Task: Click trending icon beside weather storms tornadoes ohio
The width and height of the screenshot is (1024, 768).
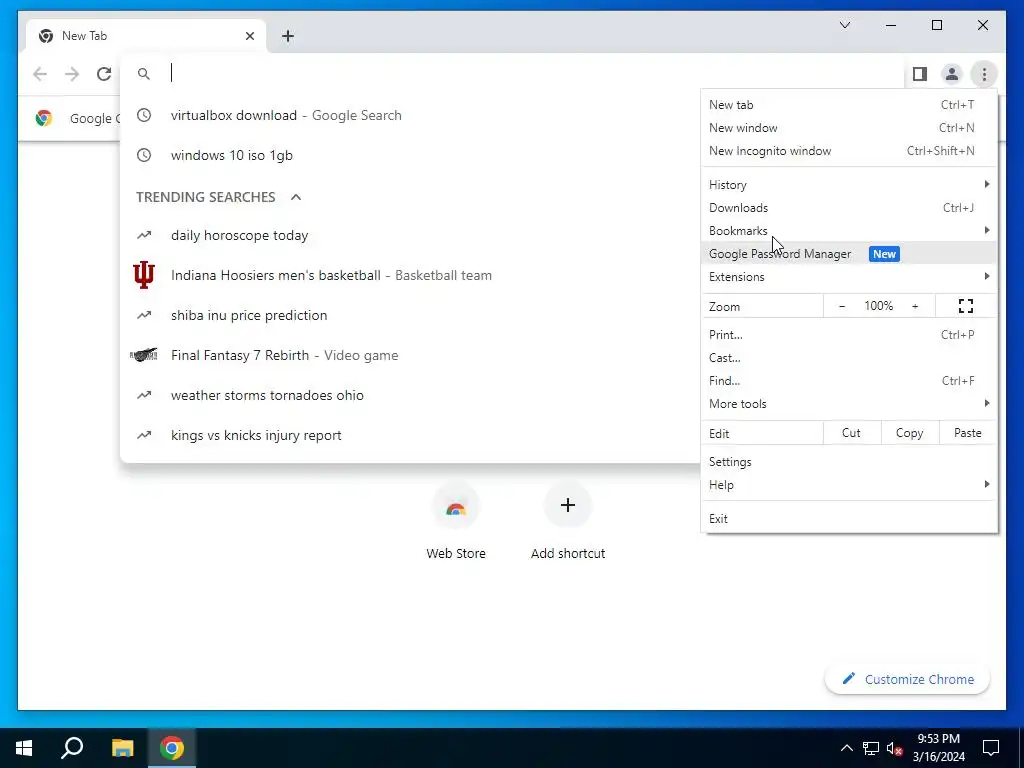Action: coord(144,395)
